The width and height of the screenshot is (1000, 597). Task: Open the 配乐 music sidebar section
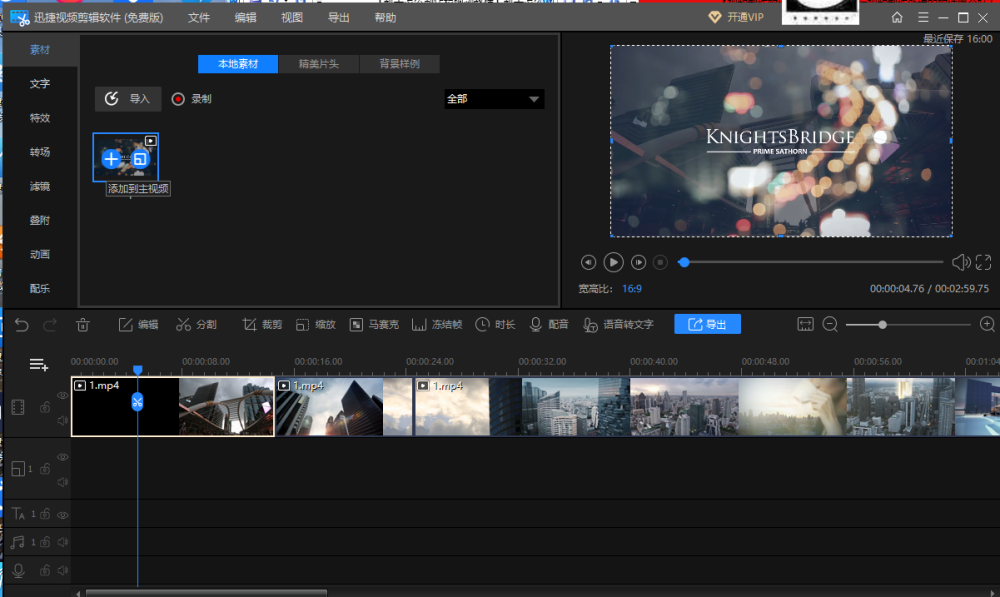(x=40, y=288)
